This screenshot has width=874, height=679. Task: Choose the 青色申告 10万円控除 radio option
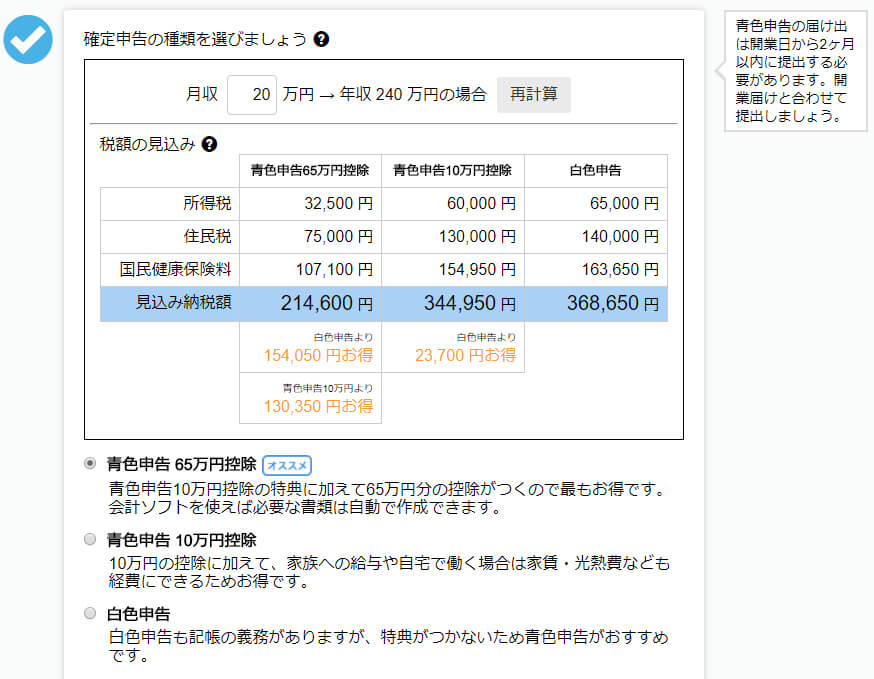click(91, 539)
